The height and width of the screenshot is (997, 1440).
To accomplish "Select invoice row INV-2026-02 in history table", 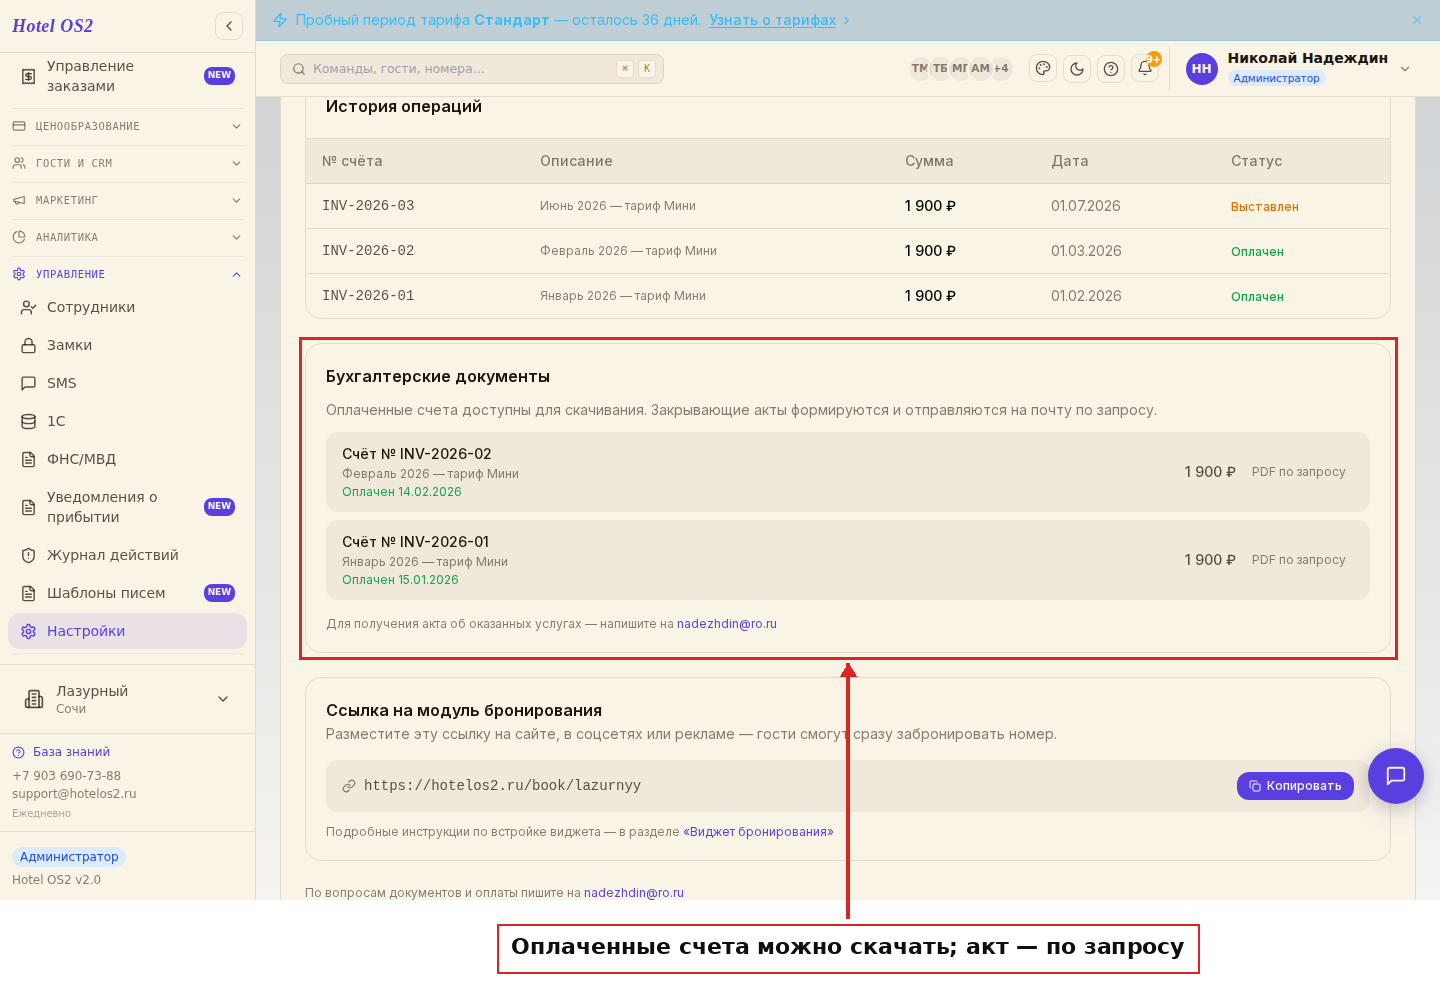I will pos(848,251).
